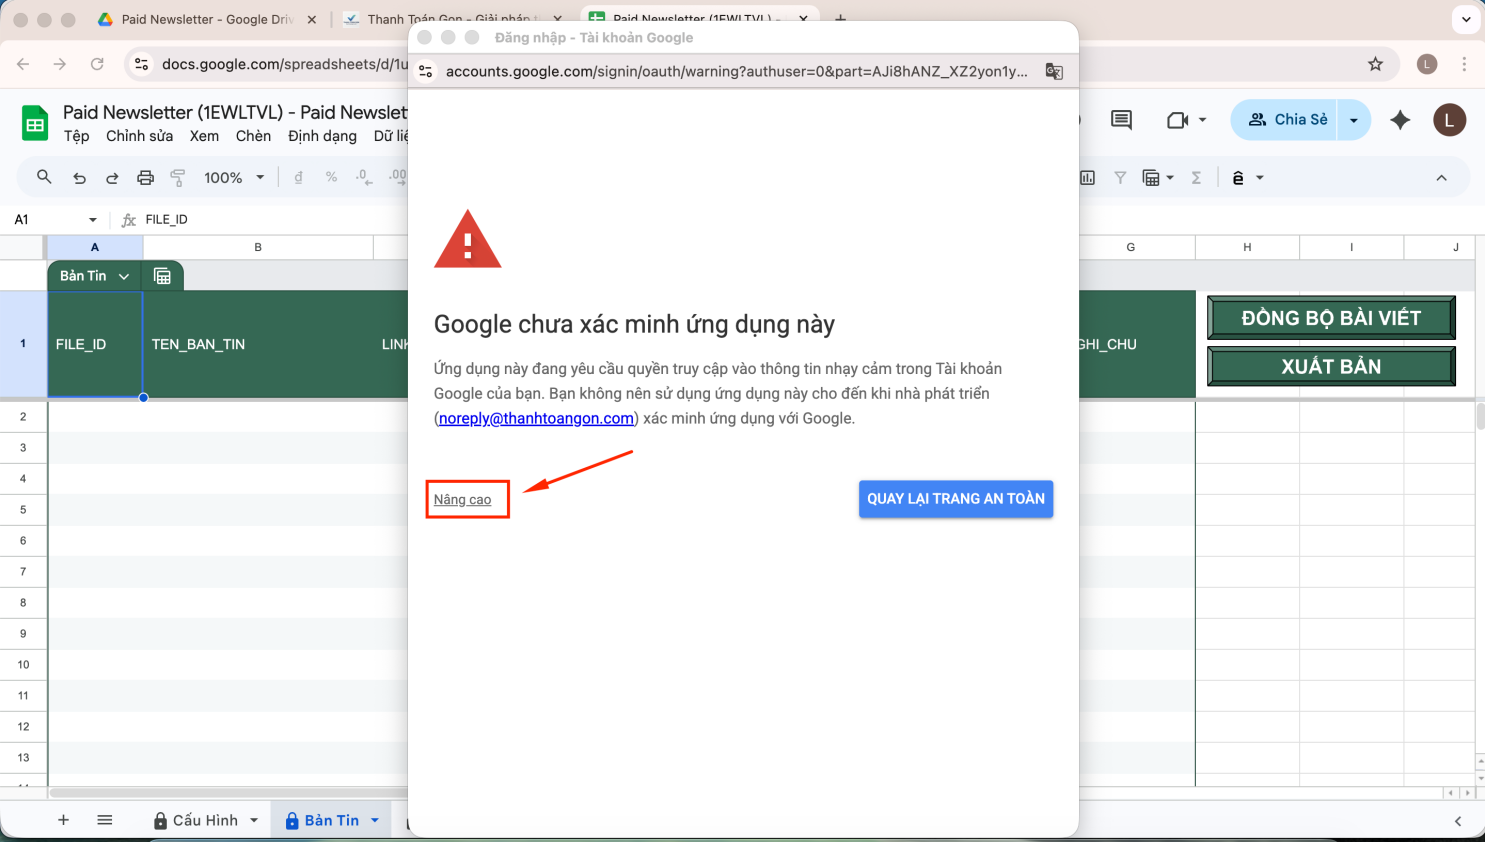The height and width of the screenshot is (842, 1485).
Task: Click the Functions sigma icon
Action: (1196, 177)
